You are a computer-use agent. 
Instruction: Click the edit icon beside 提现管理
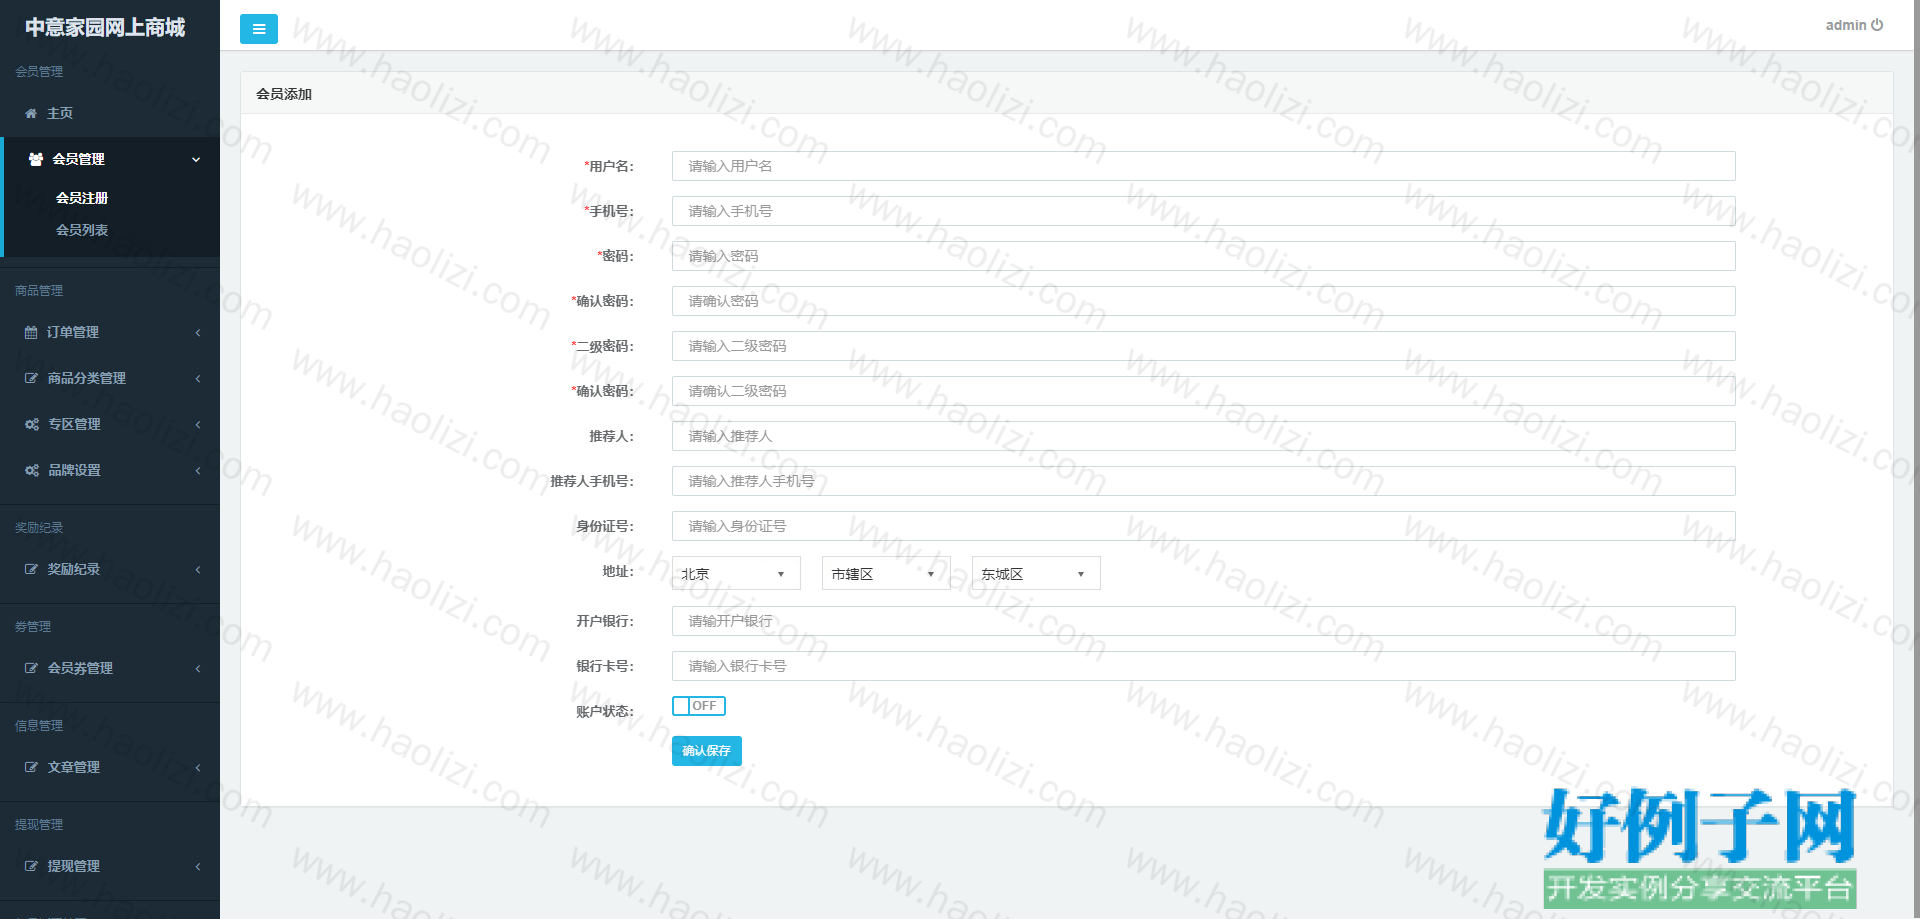31,866
